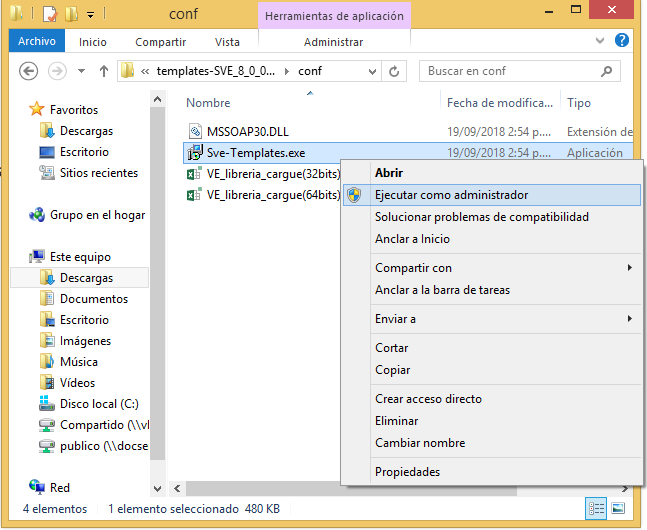647x530 pixels.
Task: Click the search magnifier icon
Action: coord(606,71)
